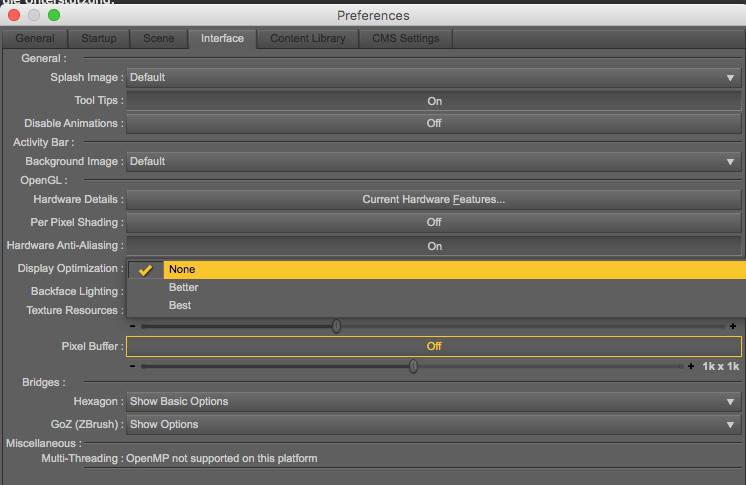Click the minus icon of Pixel Buffer slider
The image size is (746, 485).
(x=133, y=367)
